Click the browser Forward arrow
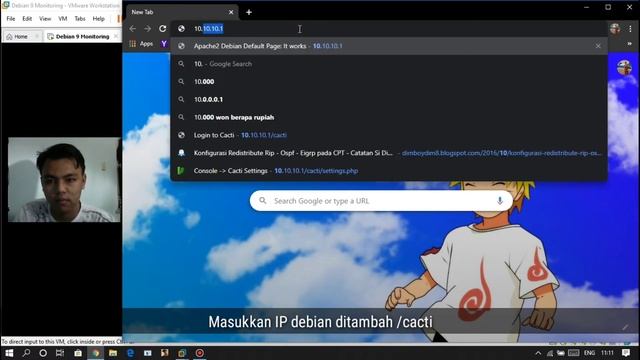Image resolution: width=640 pixels, height=360 pixels. [147, 29]
